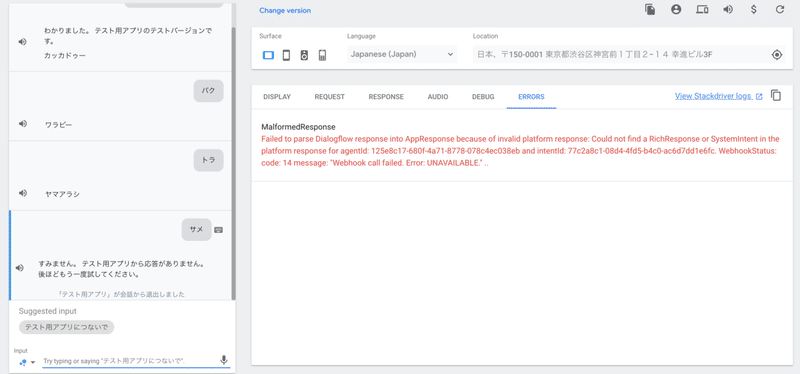Screen dimensions: 800x374
Task: Click the location address input field
Action: point(621,54)
